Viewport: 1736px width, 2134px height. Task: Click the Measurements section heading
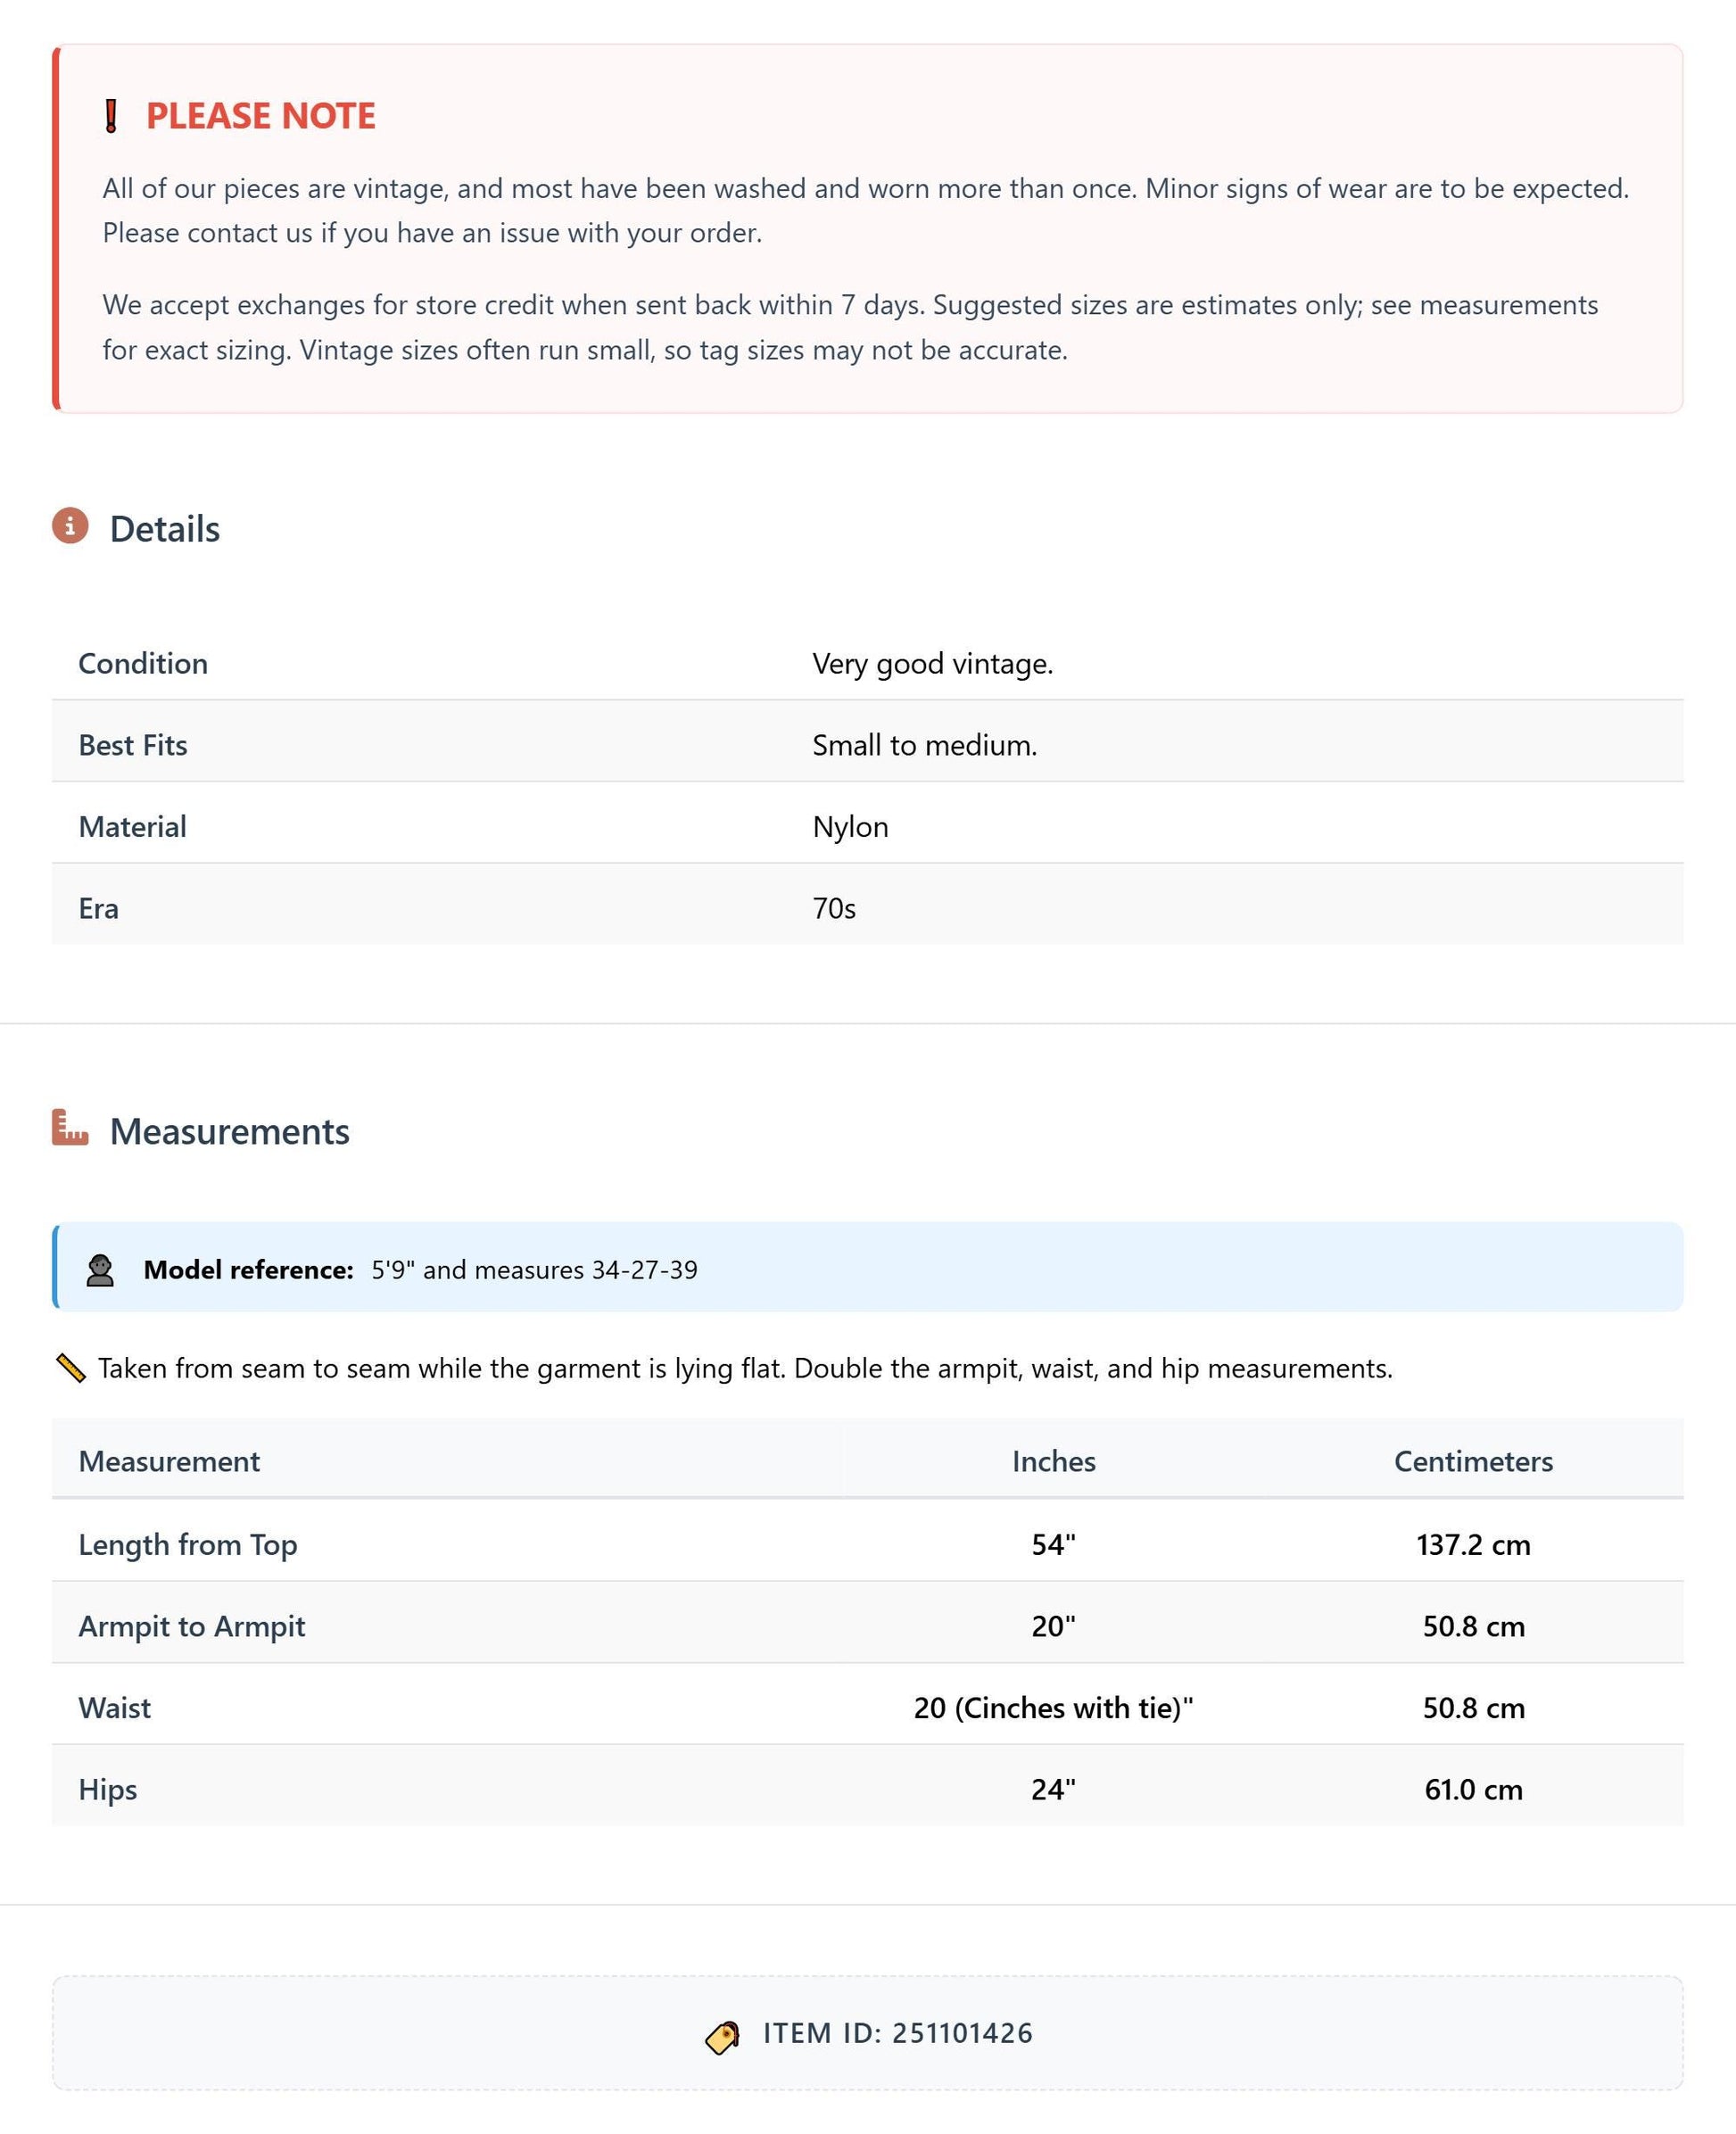230,1131
